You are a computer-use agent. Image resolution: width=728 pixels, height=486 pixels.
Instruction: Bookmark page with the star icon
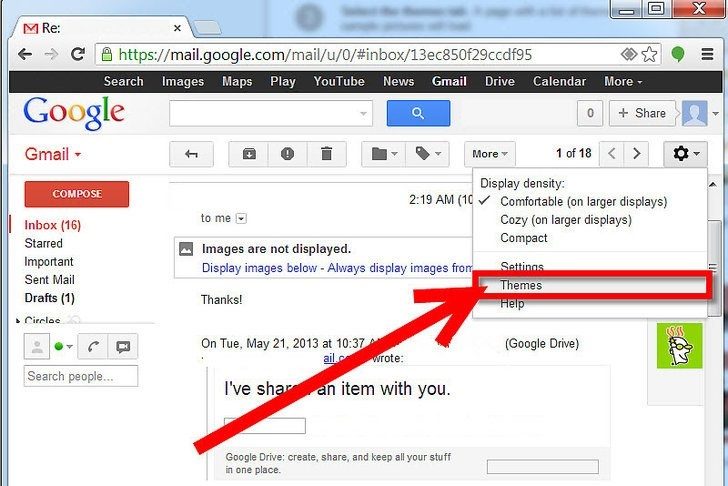coord(650,53)
